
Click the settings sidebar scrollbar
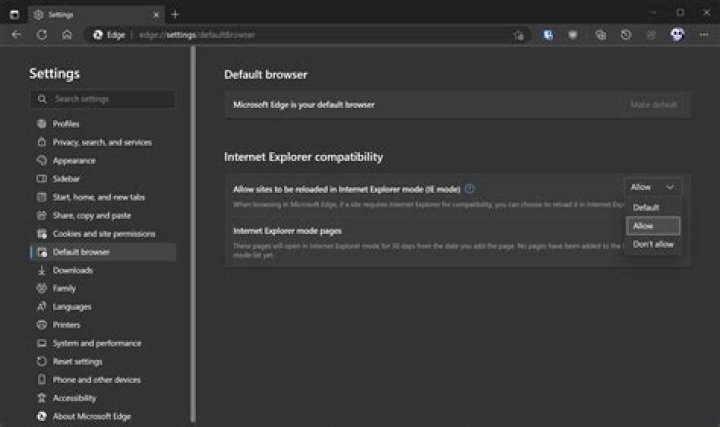click(193, 234)
